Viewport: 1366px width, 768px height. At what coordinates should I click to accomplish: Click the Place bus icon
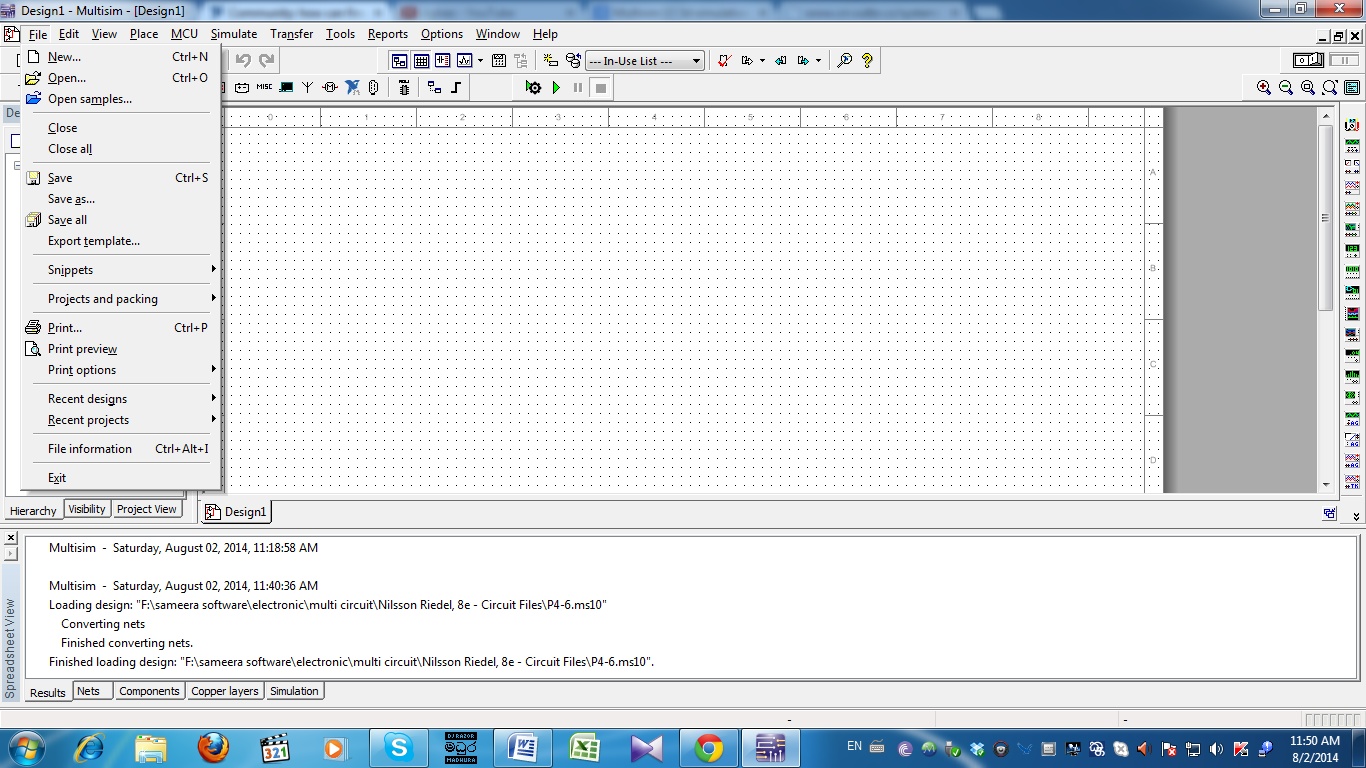[456, 87]
